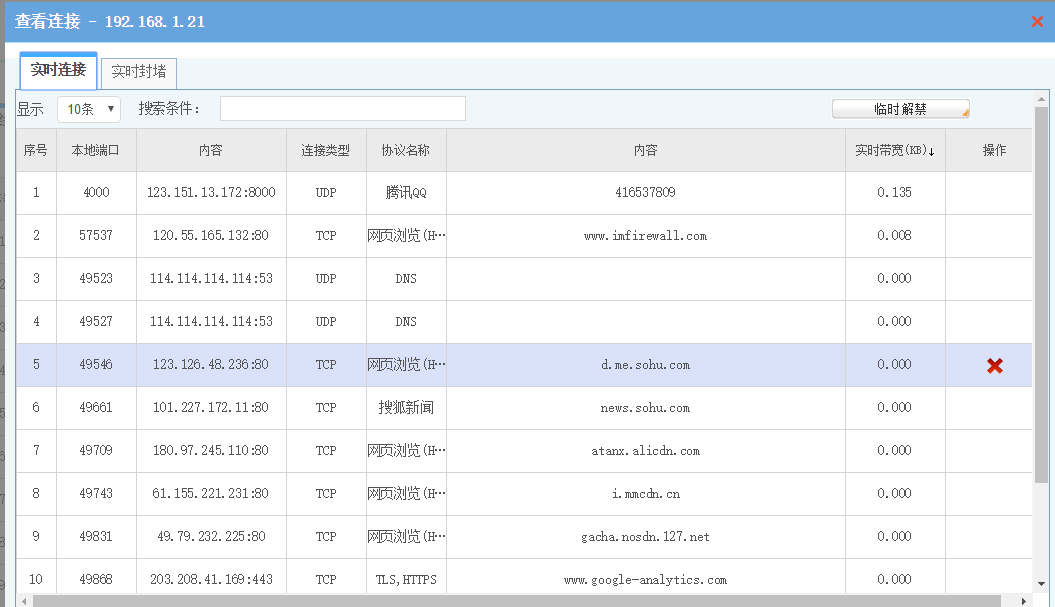This screenshot has height=607, width=1055.
Task: Click the 搜索条件 search input field
Action: (342, 109)
